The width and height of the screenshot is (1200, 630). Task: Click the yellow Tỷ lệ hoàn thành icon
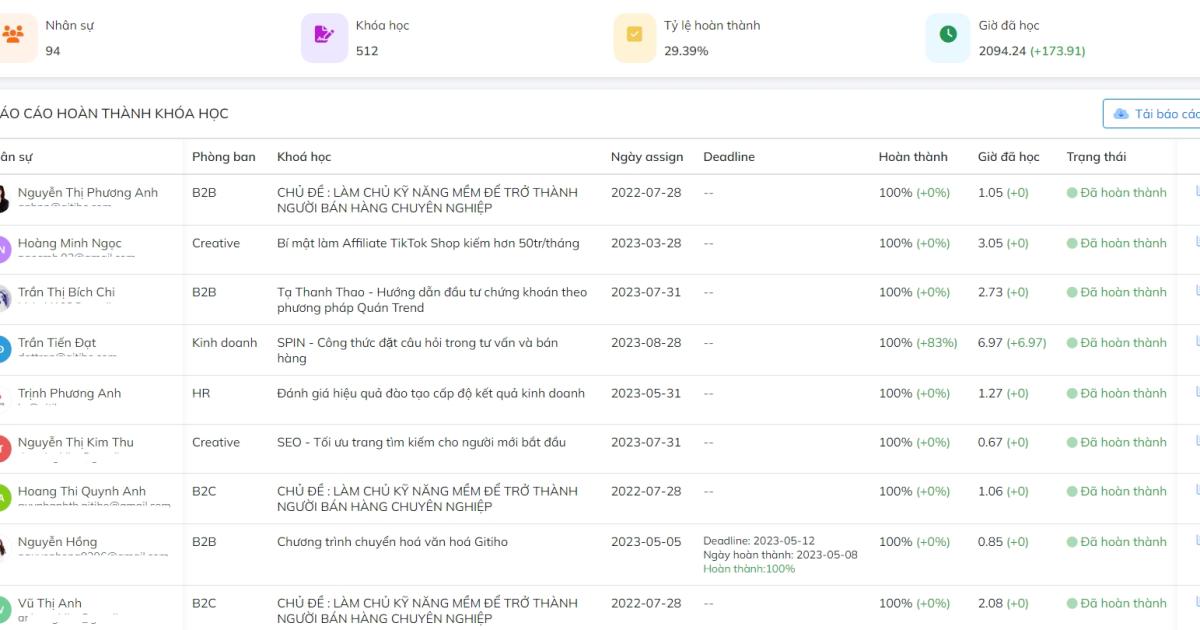coord(634,36)
